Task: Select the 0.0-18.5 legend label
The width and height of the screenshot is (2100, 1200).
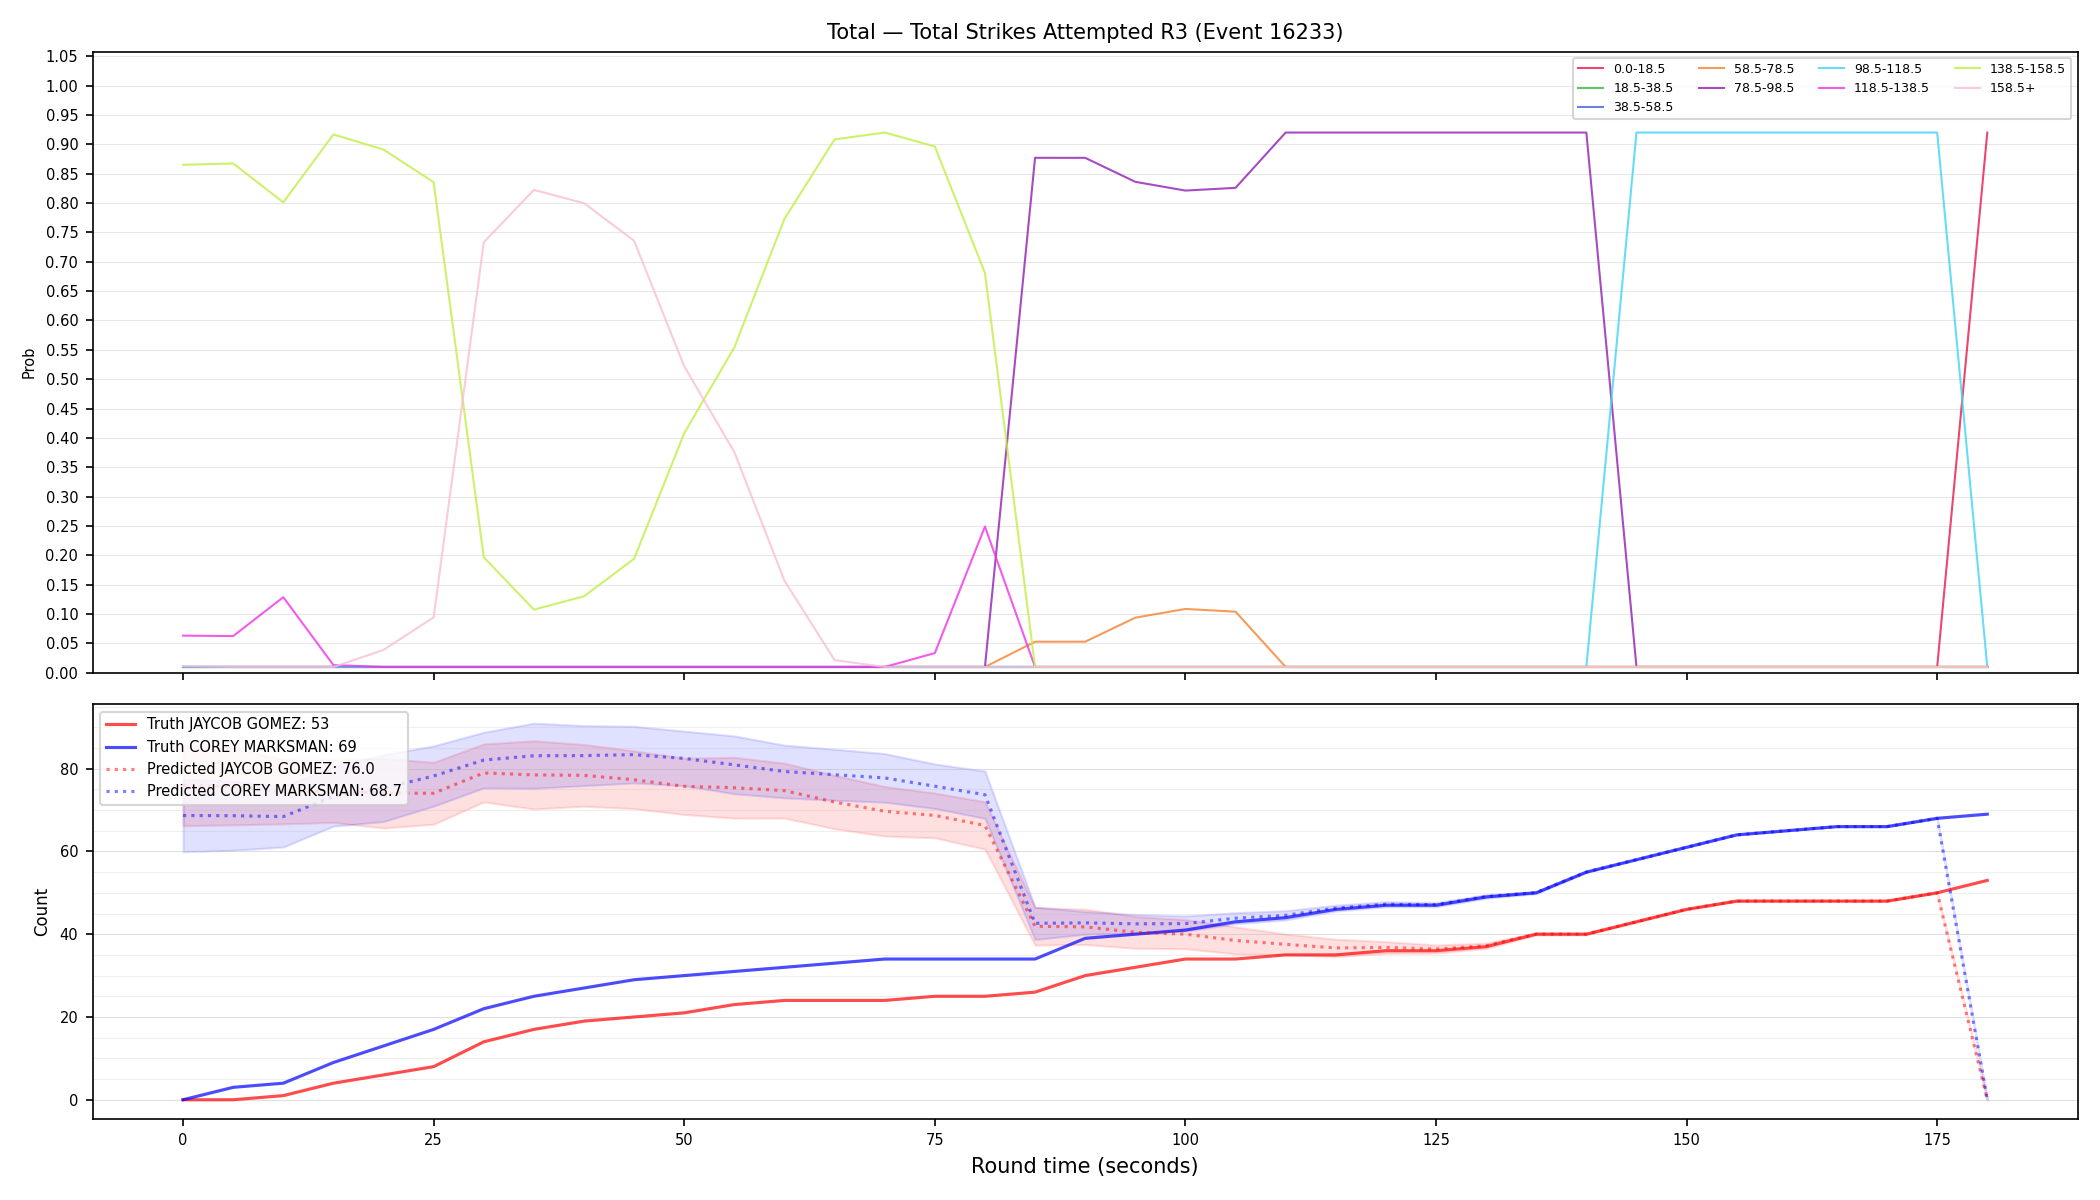Action: tap(1639, 69)
